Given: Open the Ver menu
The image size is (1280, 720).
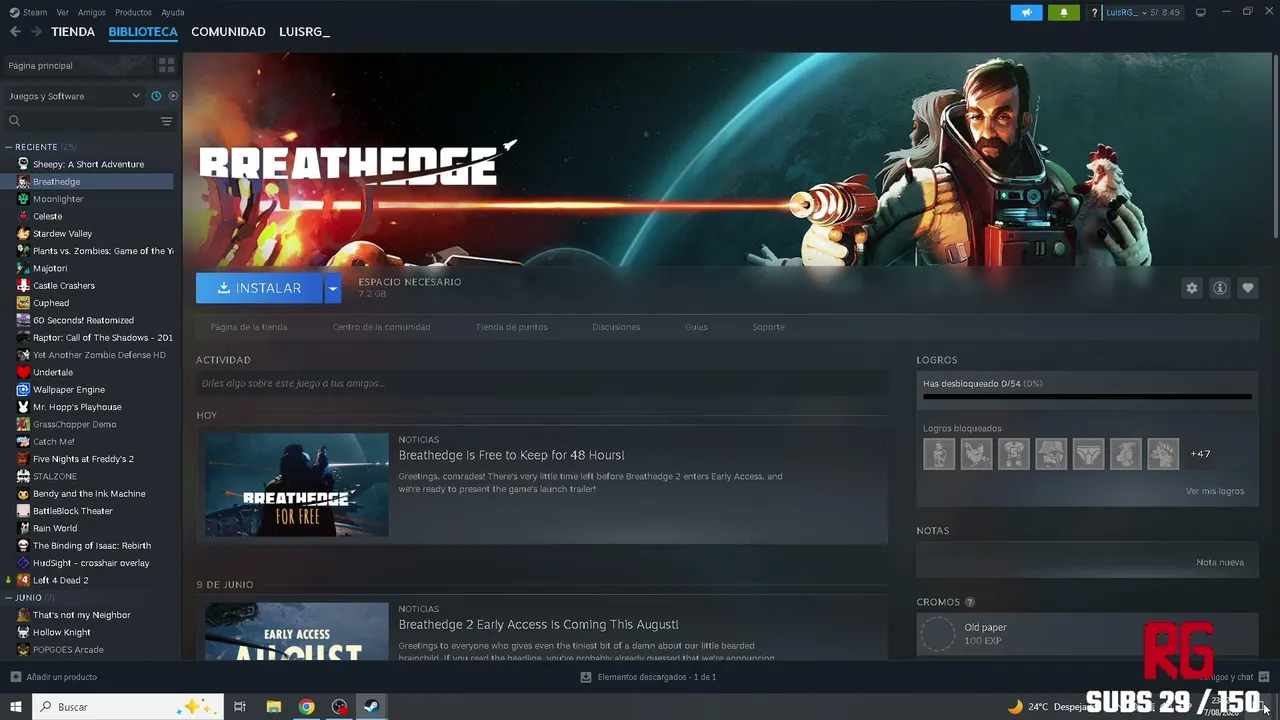Looking at the screenshot, I should coord(63,12).
